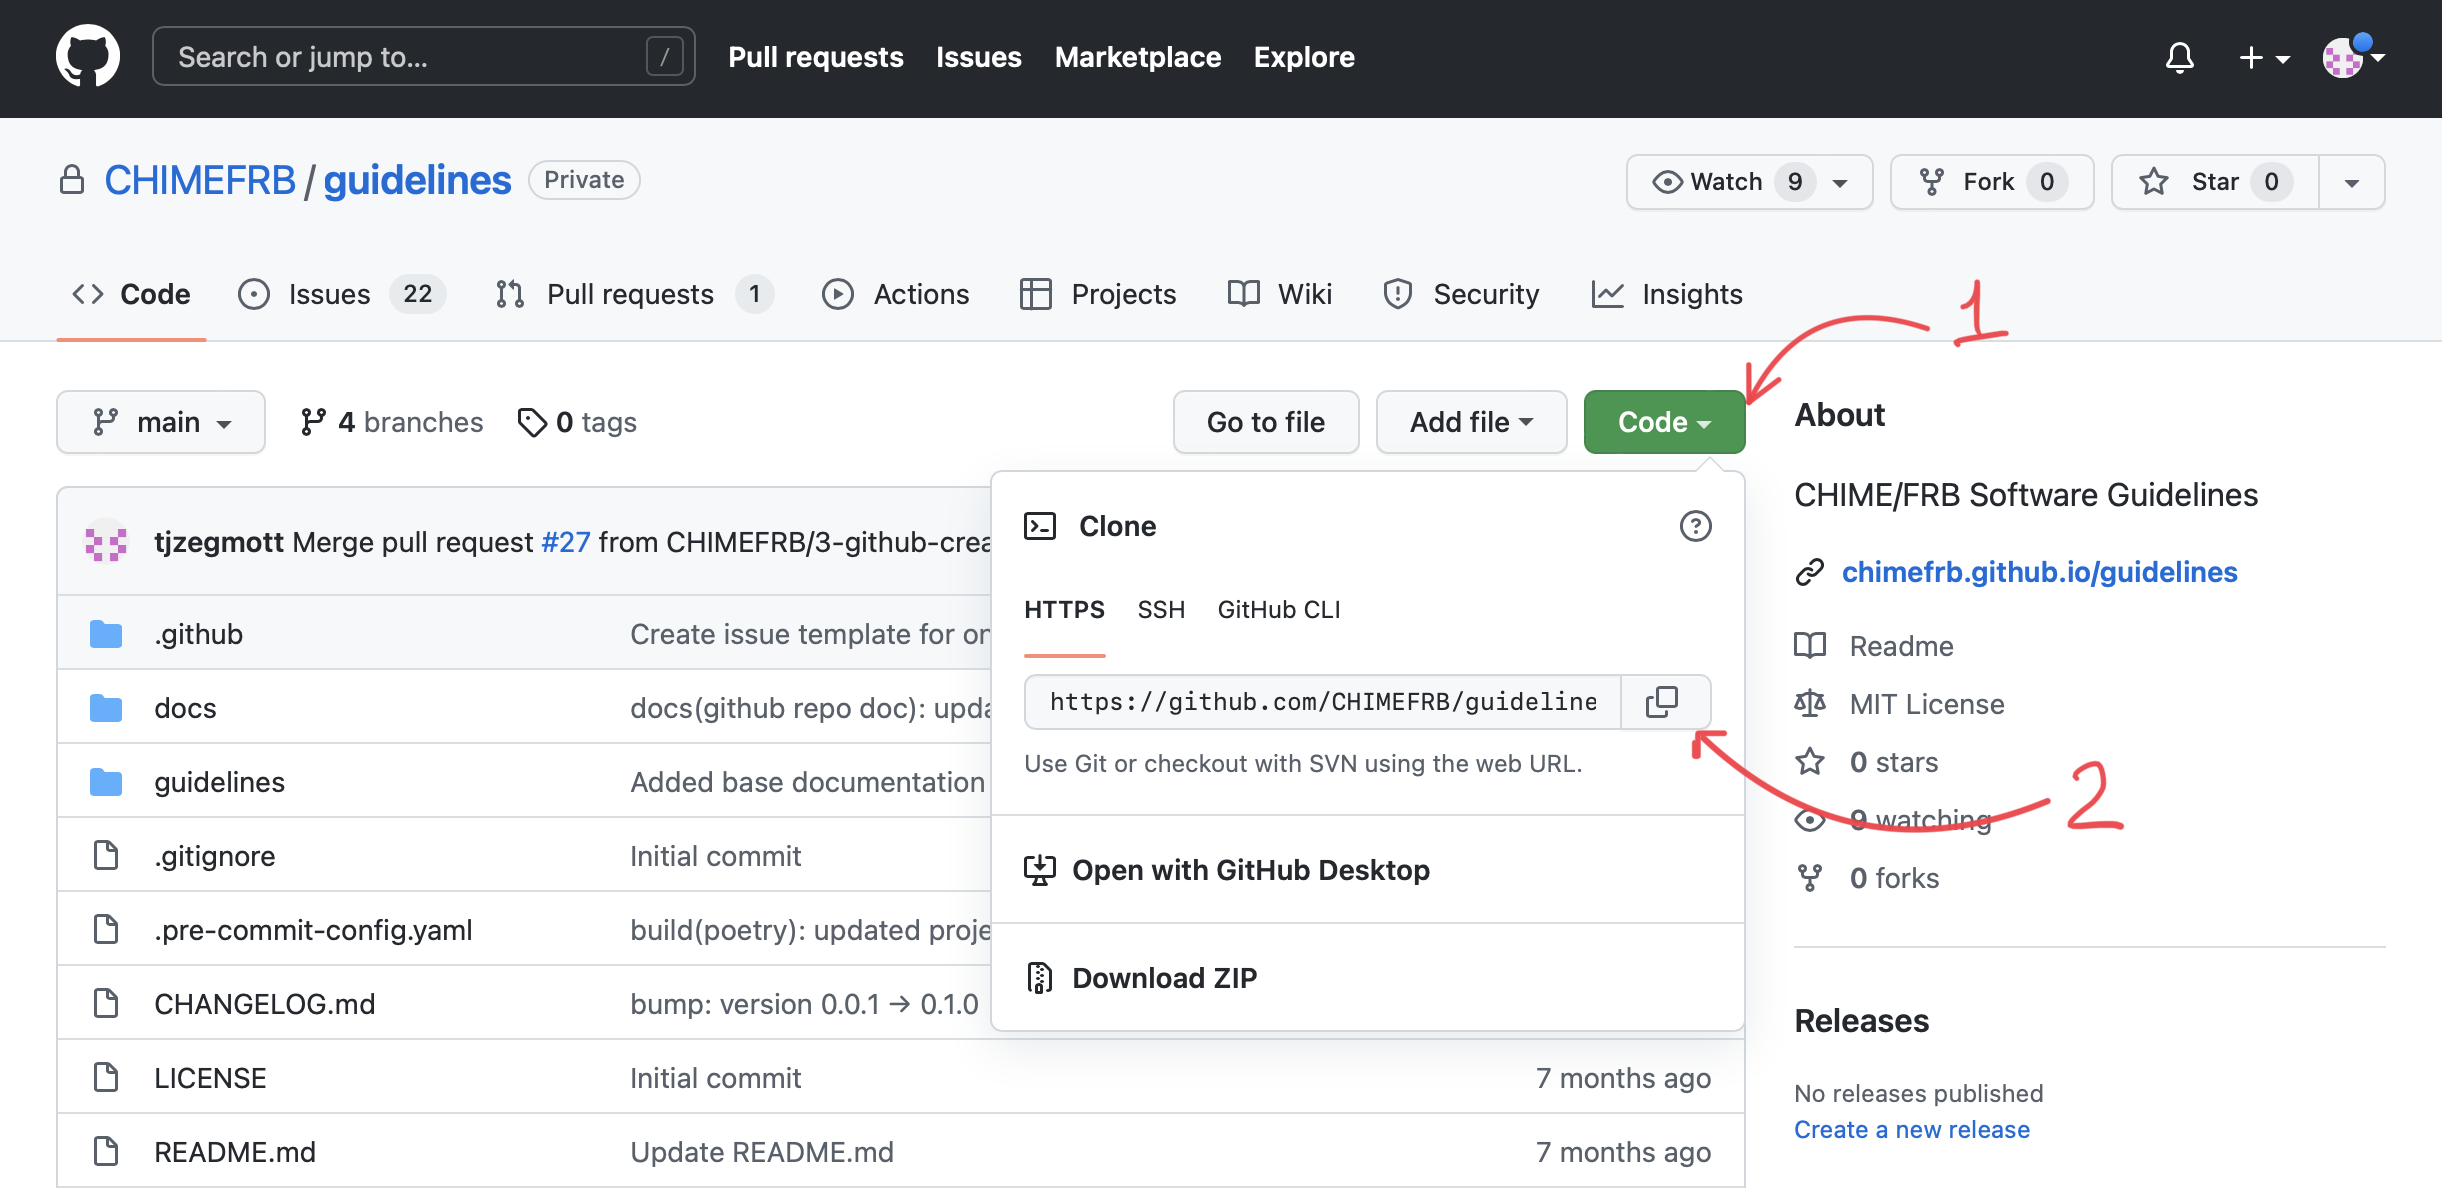Viewport: 2442px width, 1188px height.
Task: Open tjzegmott author link
Action: 219,542
